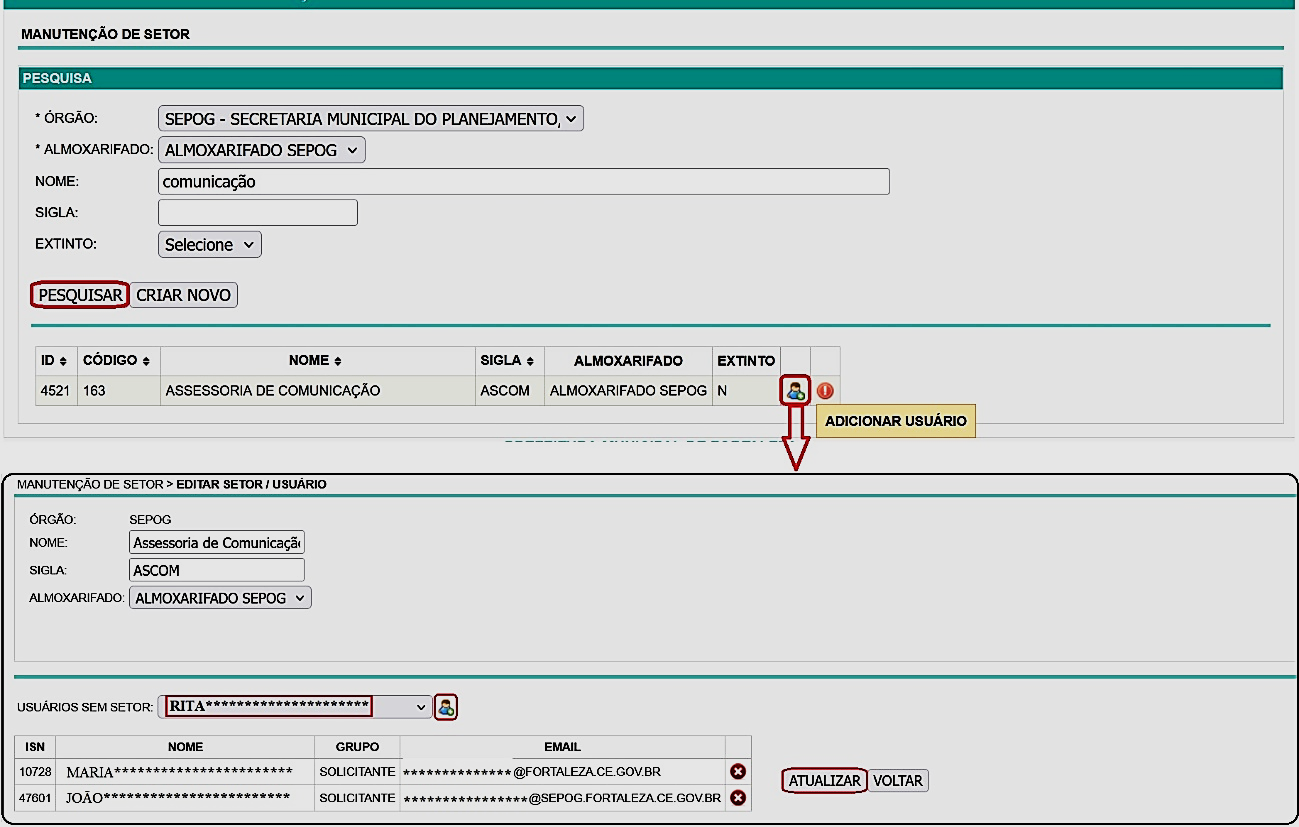The height and width of the screenshot is (827, 1299).
Task: Click the ALMOXARIFADO column header
Action: (628, 360)
